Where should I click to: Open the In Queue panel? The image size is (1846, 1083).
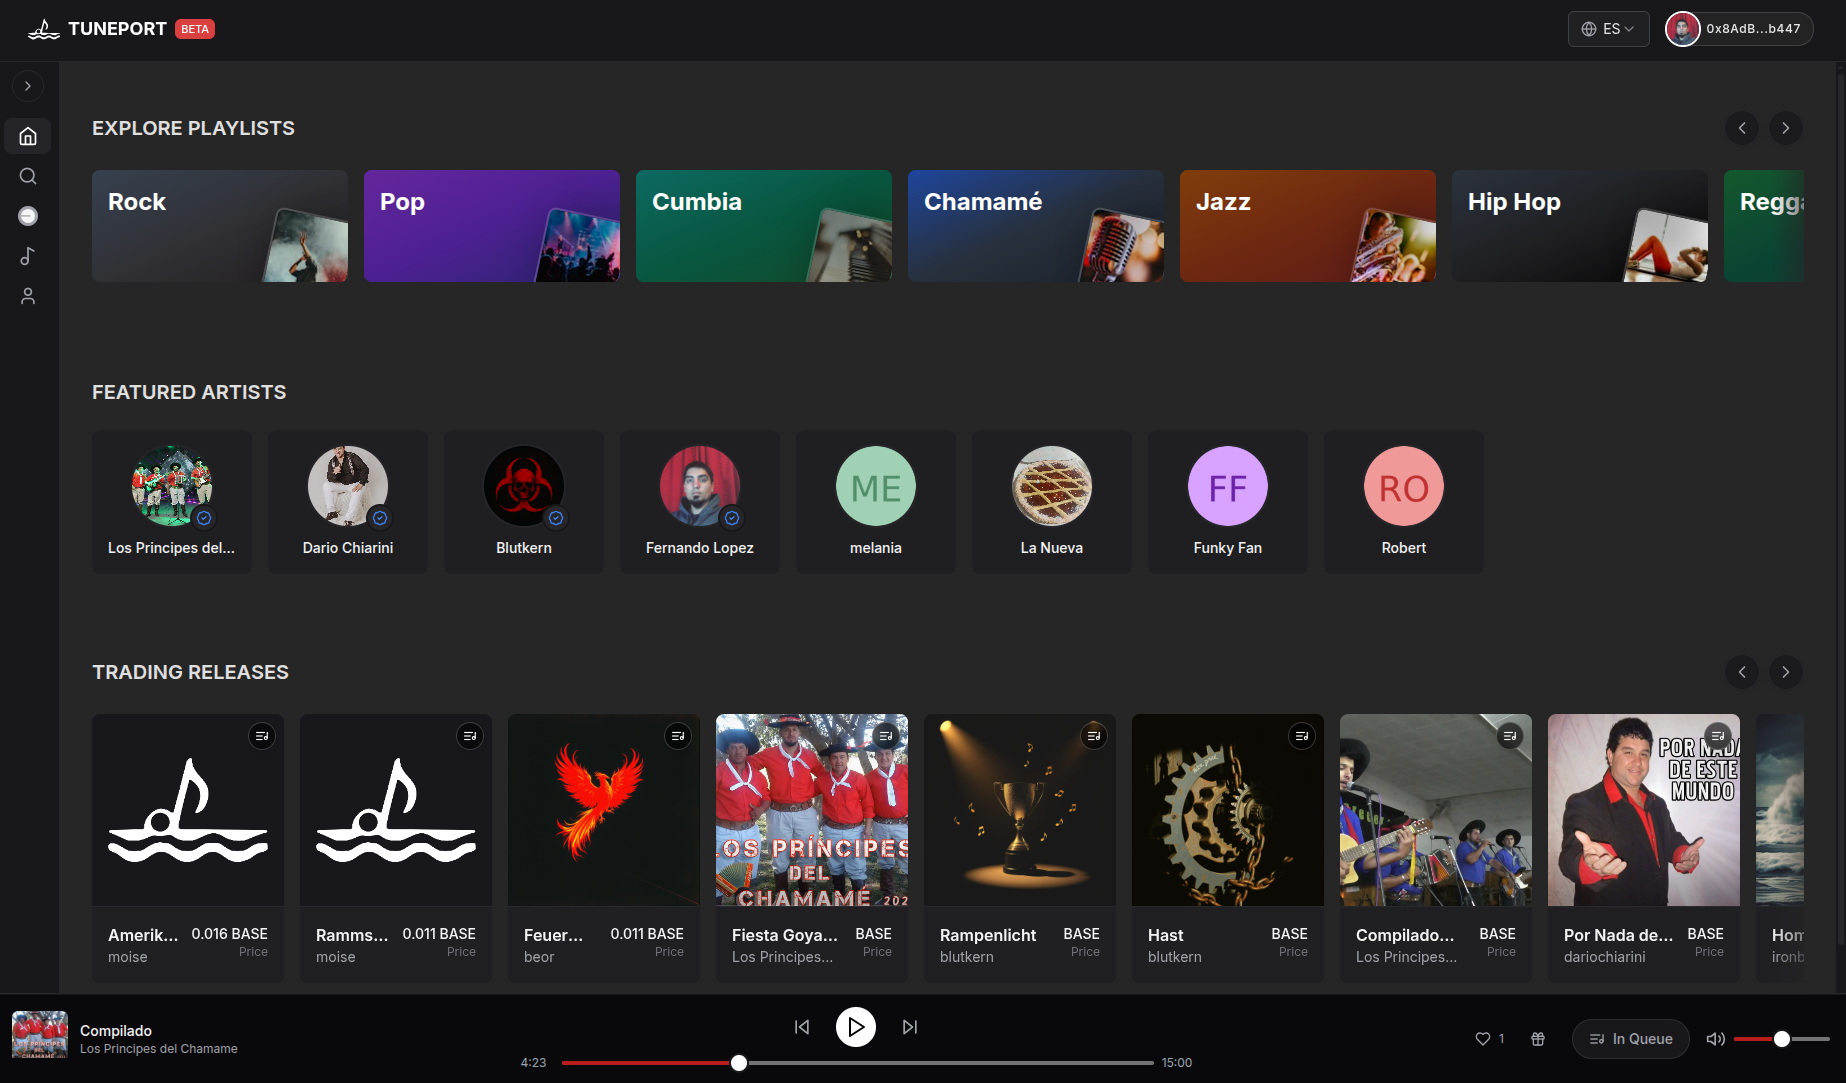coord(1631,1039)
